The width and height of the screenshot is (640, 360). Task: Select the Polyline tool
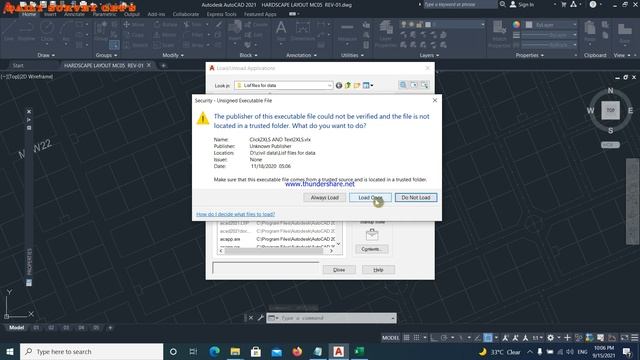[26, 31]
